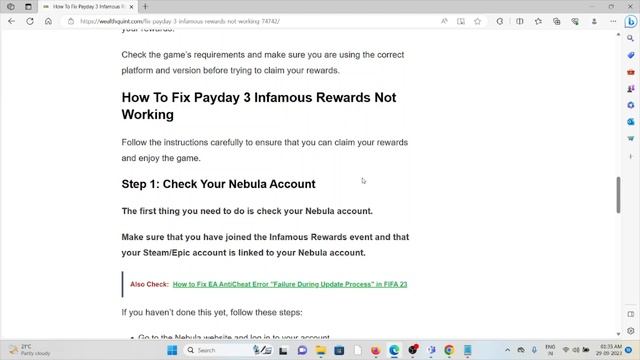Open Browser essentials heart icon
This screenshot has width=640, height=360.
pyautogui.click(x=575, y=21)
